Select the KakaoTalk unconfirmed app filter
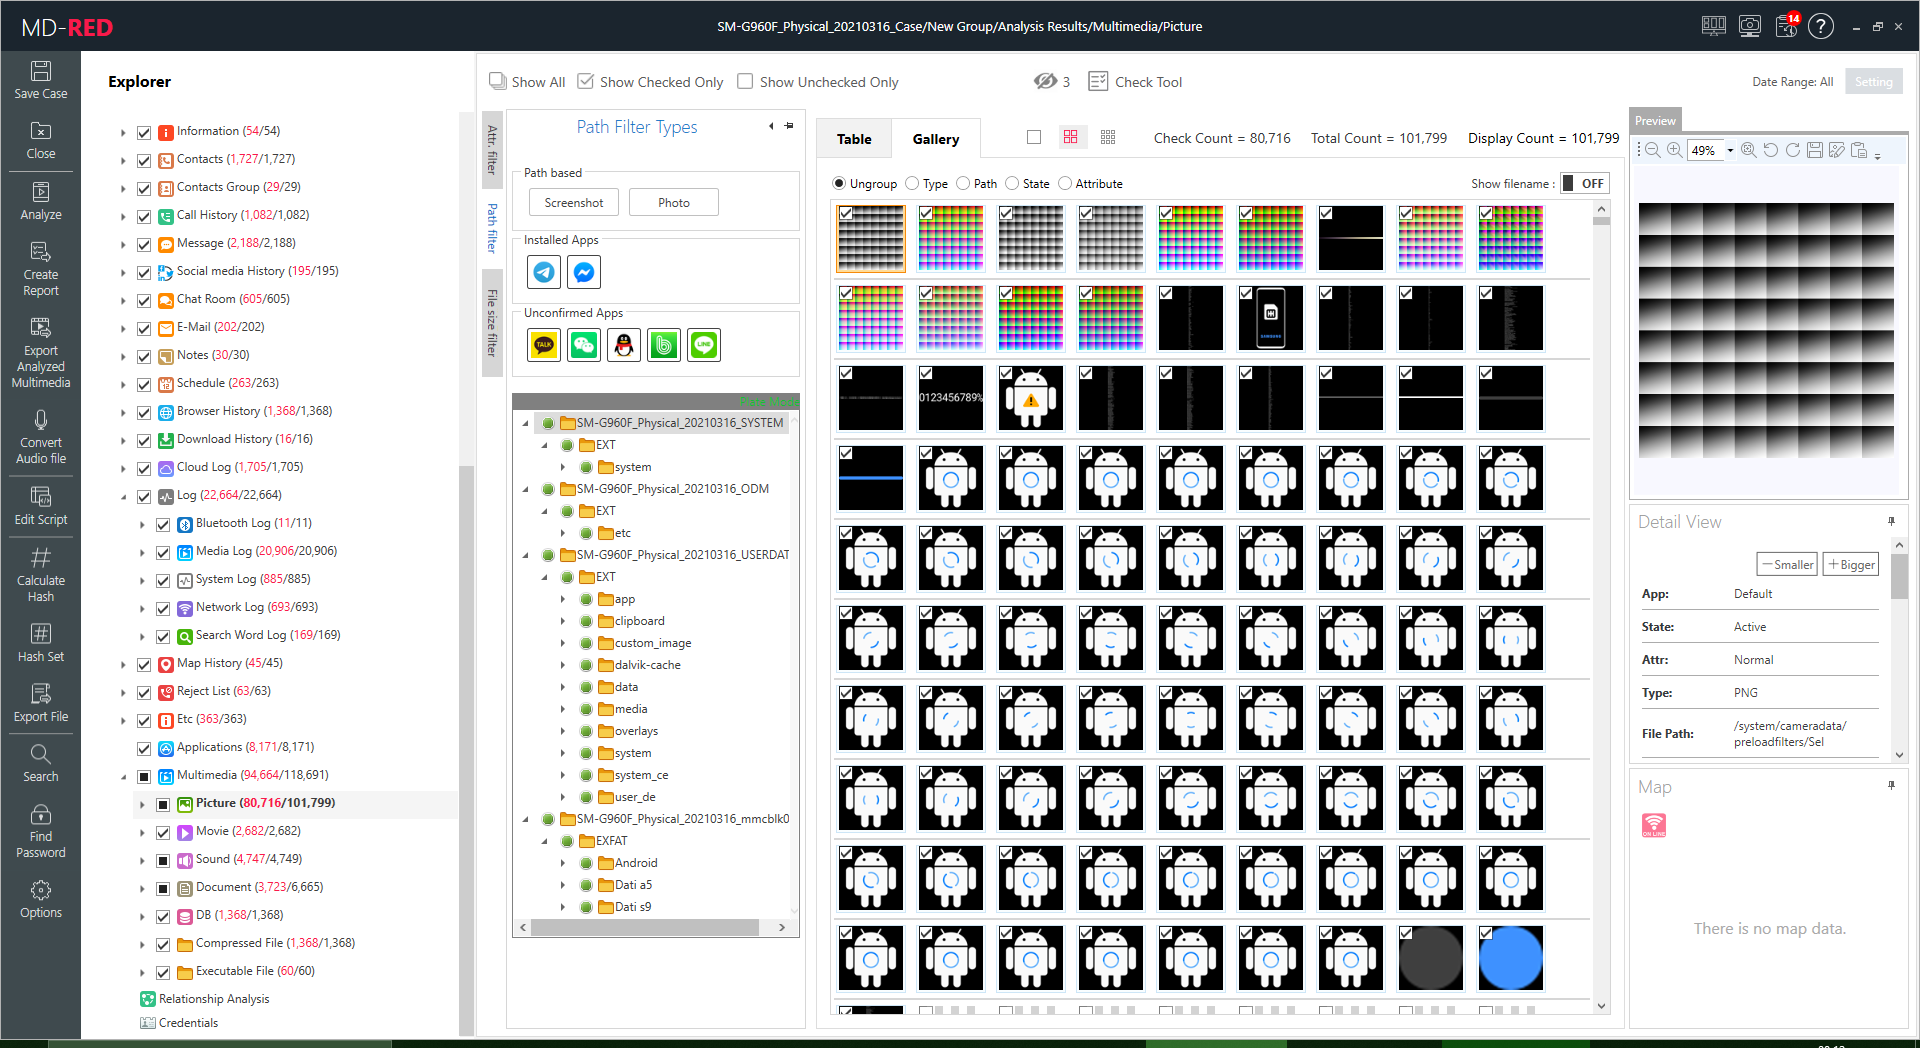1920x1048 pixels. click(x=544, y=345)
